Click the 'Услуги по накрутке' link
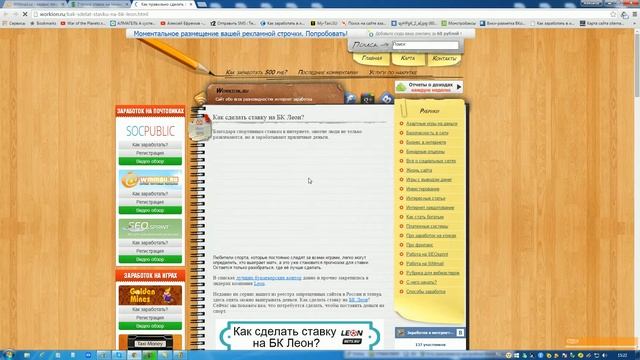The width and height of the screenshot is (640, 360). pyautogui.click(x=393, y=72)
